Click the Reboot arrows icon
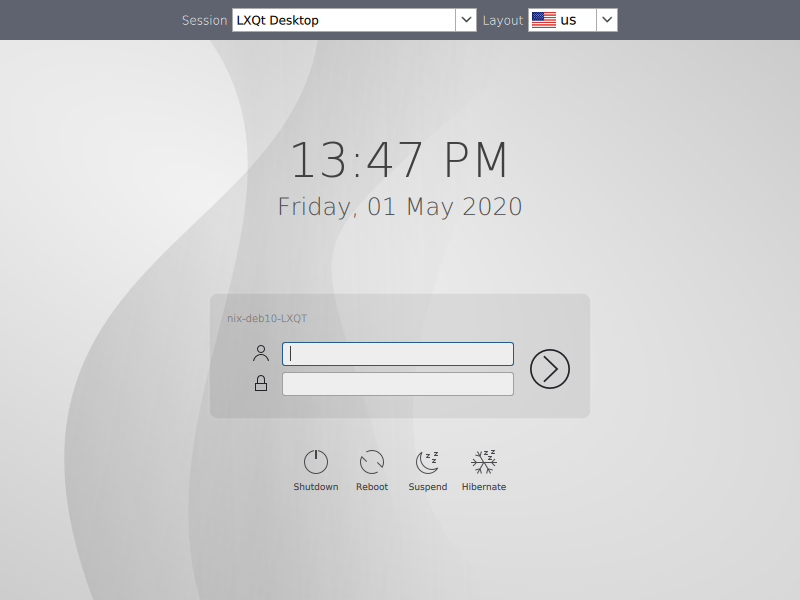This screenshot has width=800, height=600. (372, 462)
